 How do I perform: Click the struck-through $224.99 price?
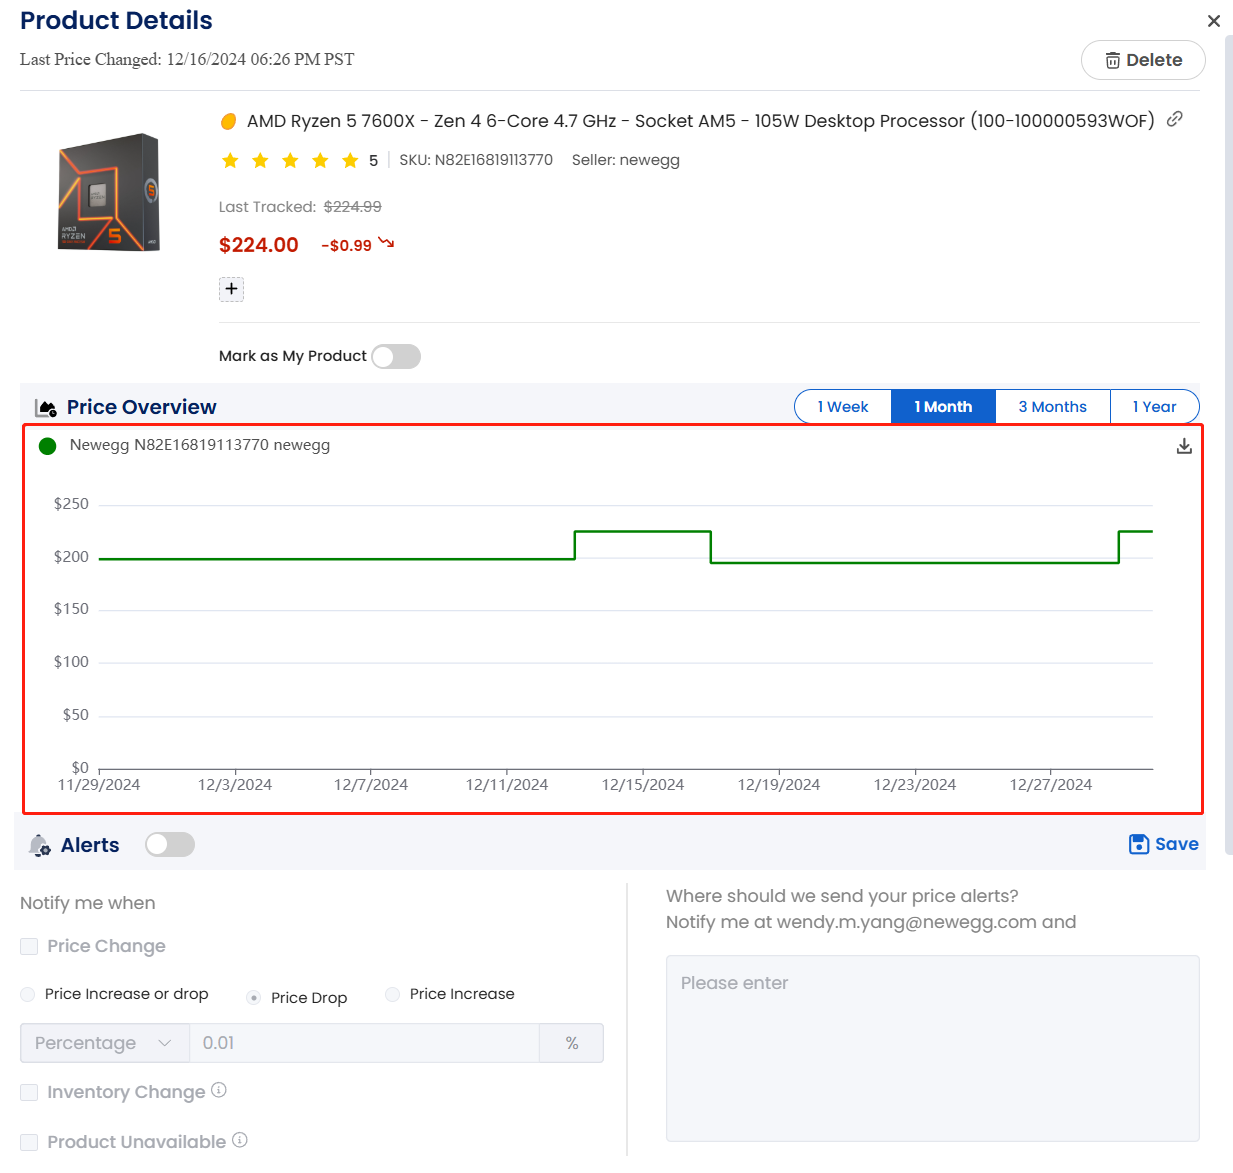(x=352, y=207)
